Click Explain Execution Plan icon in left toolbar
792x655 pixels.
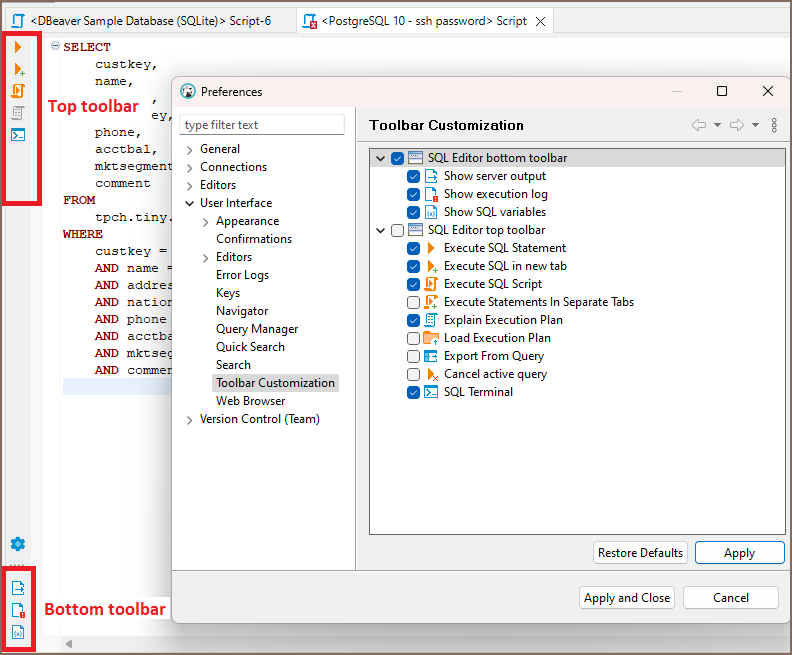click(x=18, y=113)
